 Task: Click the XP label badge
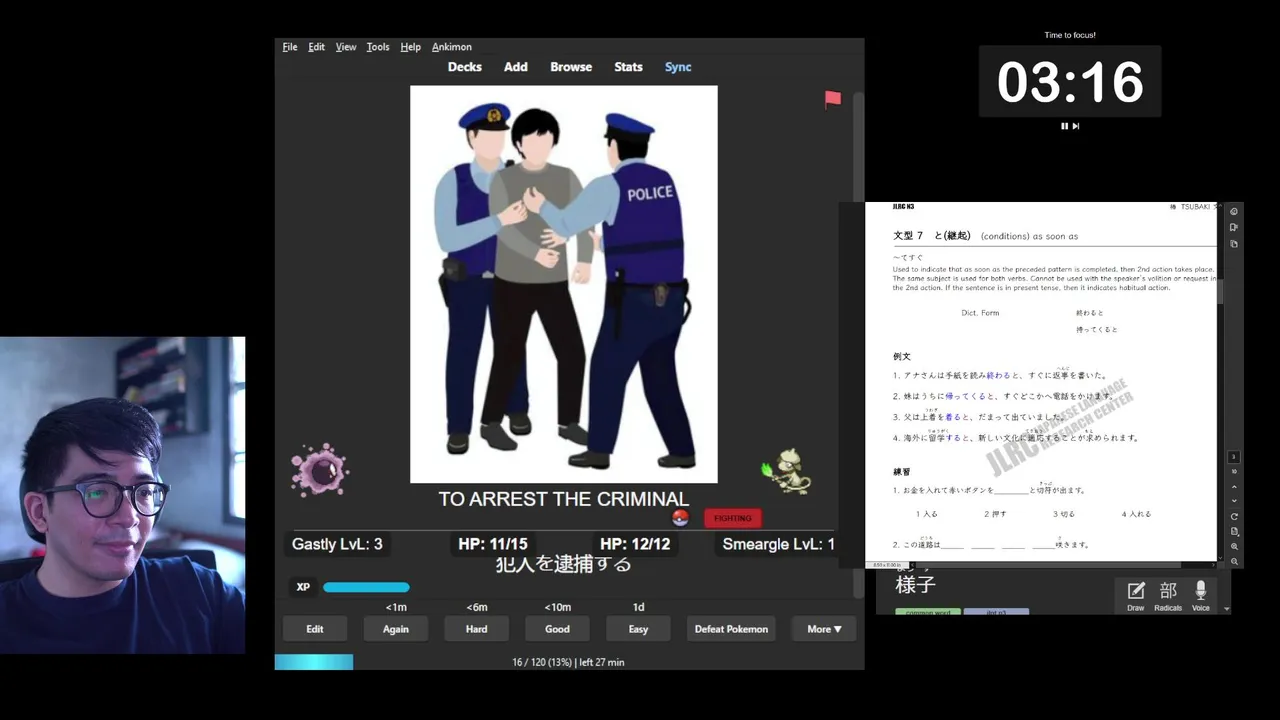pos(302,587)
